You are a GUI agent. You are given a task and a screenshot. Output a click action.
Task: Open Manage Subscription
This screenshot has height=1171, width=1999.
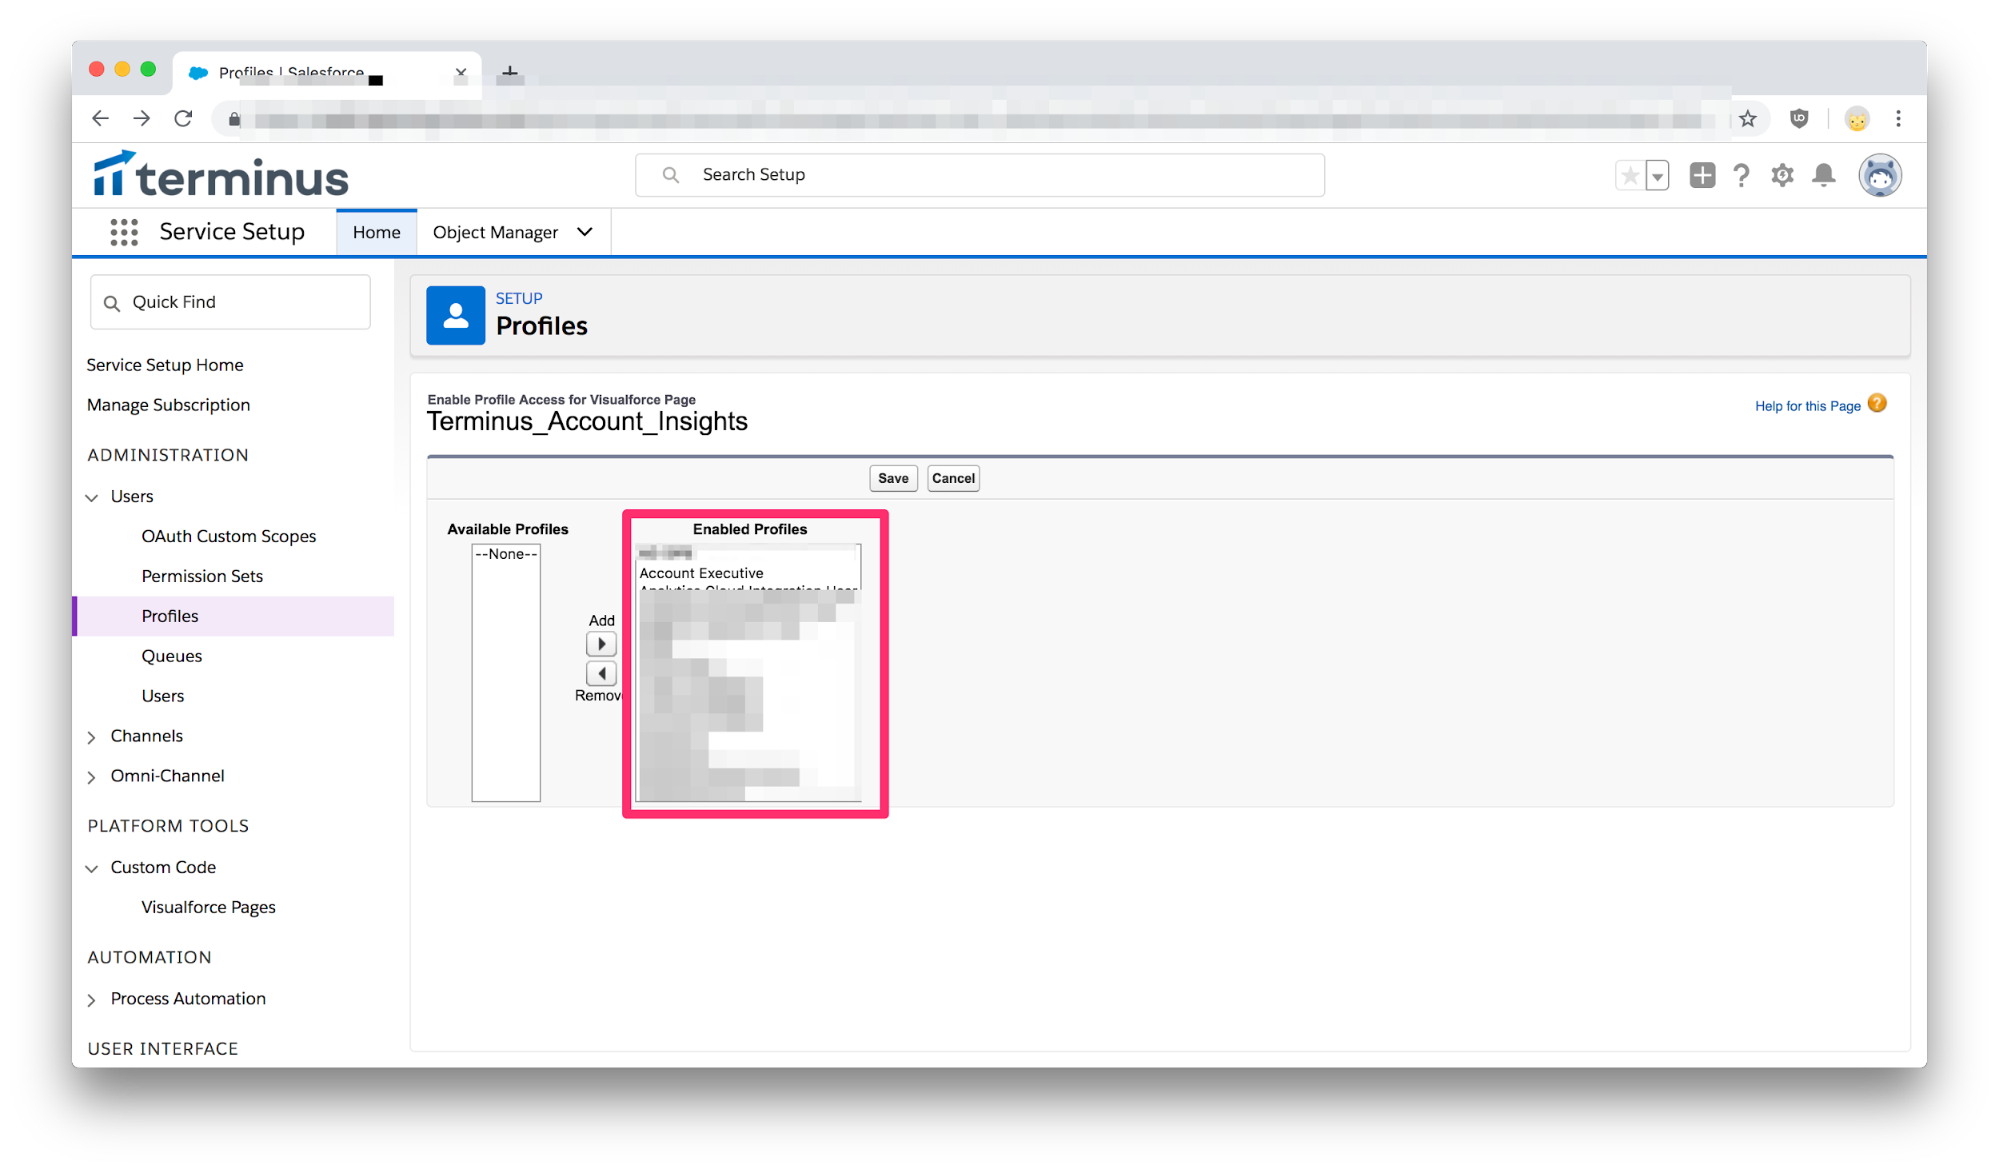point(168,405)
